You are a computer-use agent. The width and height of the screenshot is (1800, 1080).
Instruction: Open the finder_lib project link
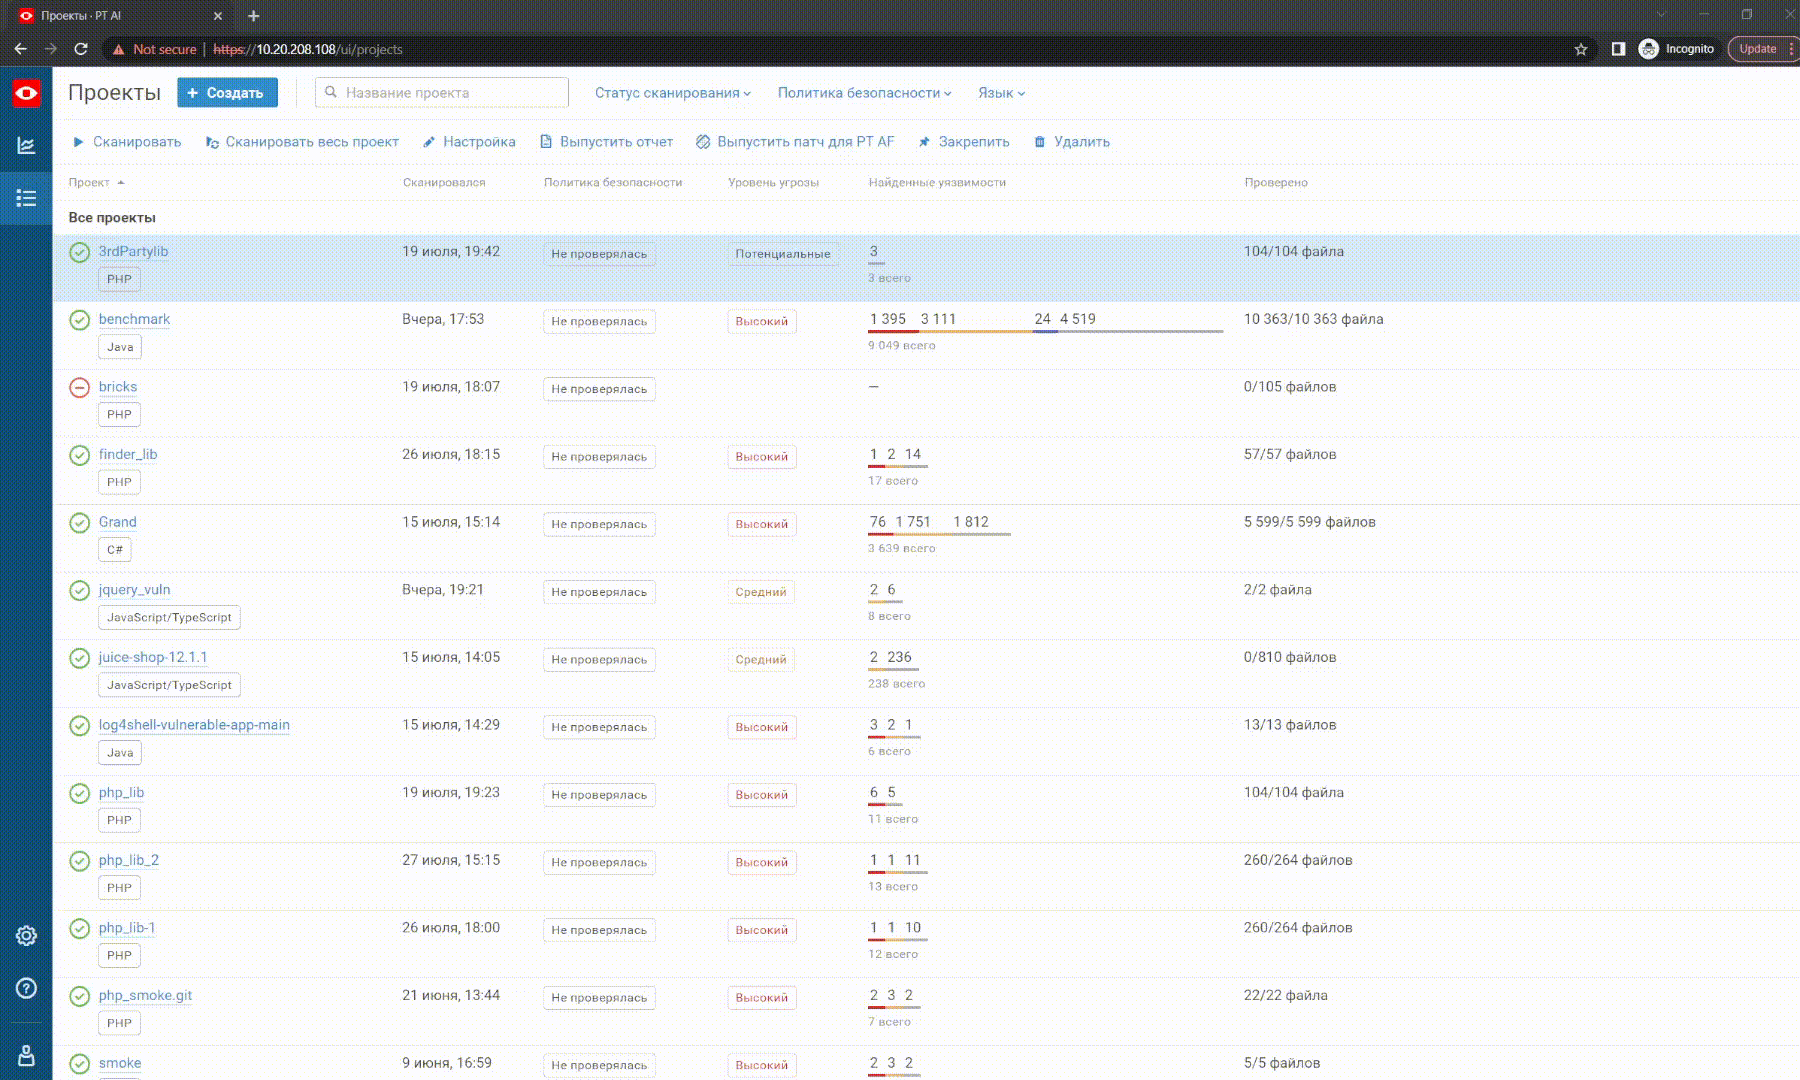128,454
